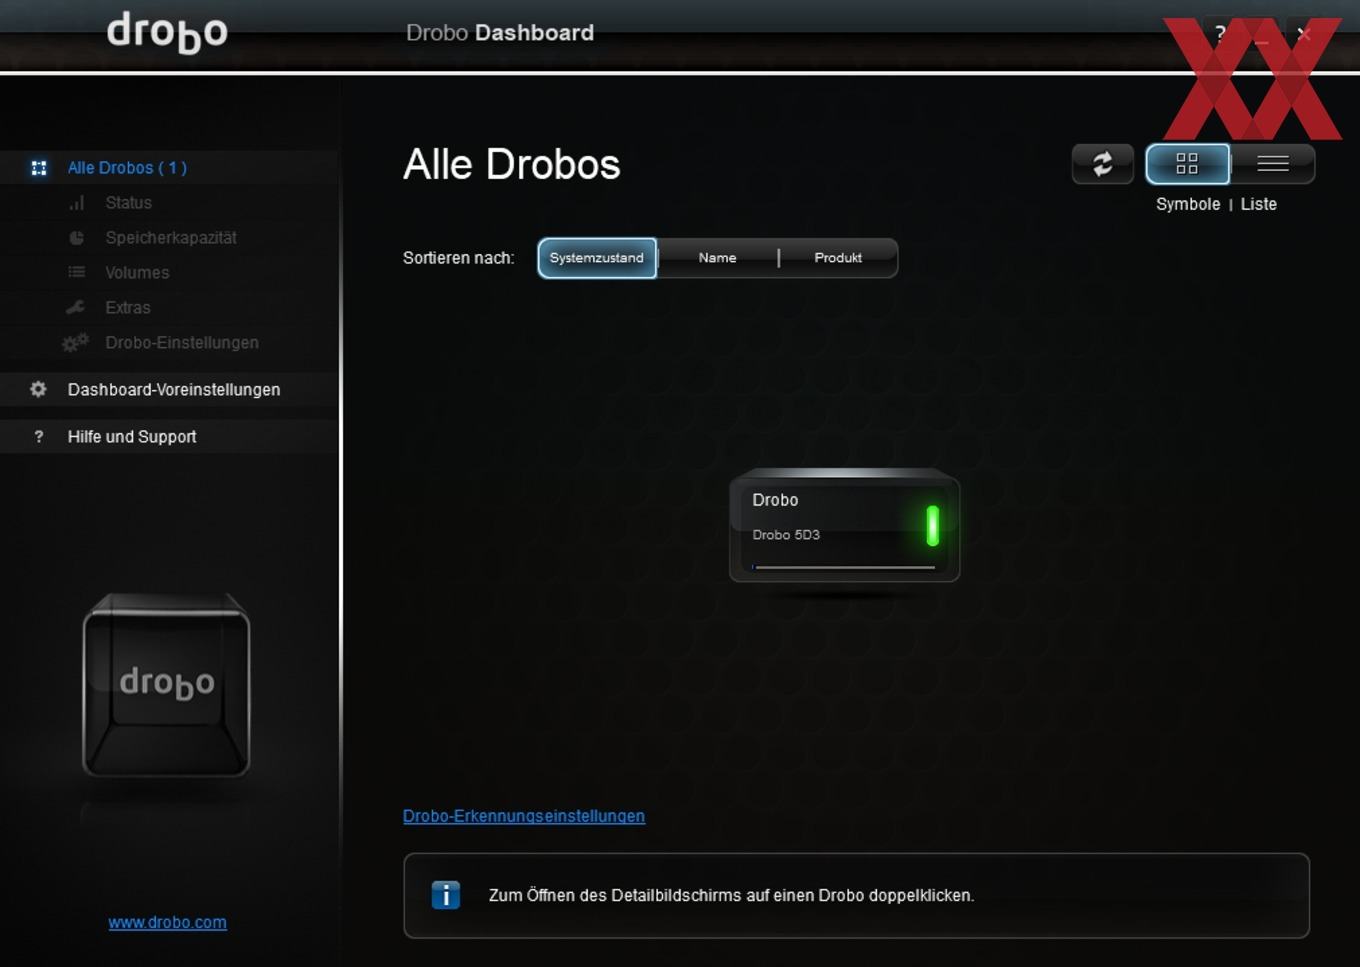The width and height of the screenshot is (1360, 967).
Task: Sort by Name
Action: [717, 258]
